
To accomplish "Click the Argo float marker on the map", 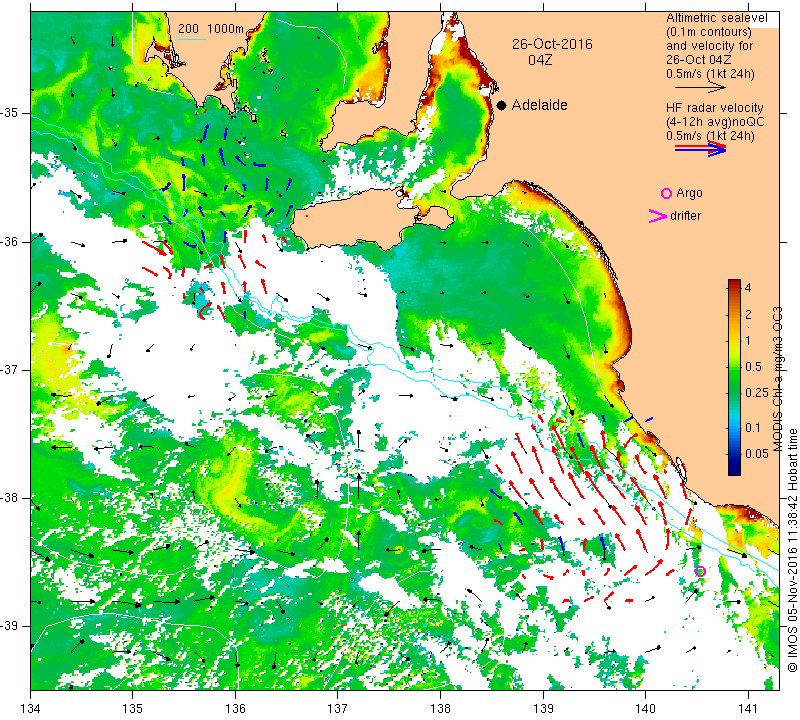I will pos(700,571).
